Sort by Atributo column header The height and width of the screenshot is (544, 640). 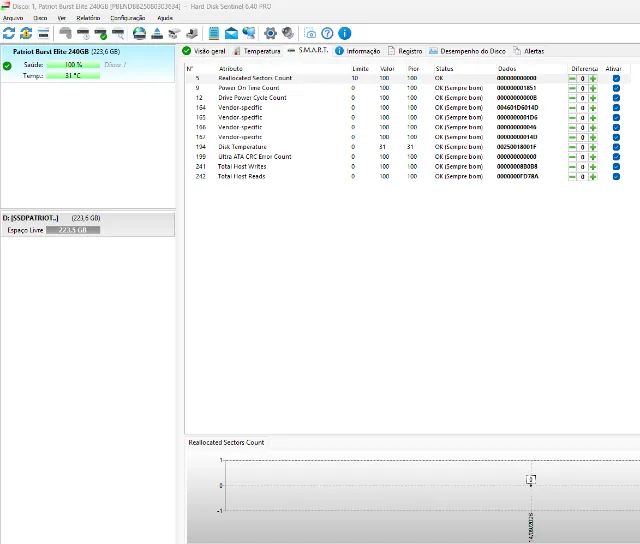point(231,69)
